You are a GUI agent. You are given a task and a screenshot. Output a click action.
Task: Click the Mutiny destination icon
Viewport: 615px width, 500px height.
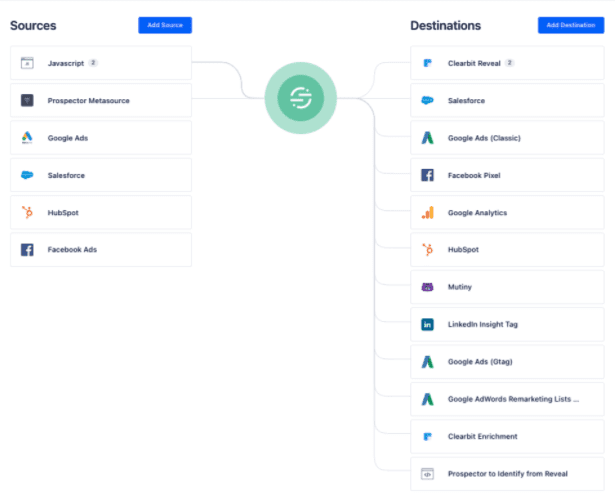point(428,287)
